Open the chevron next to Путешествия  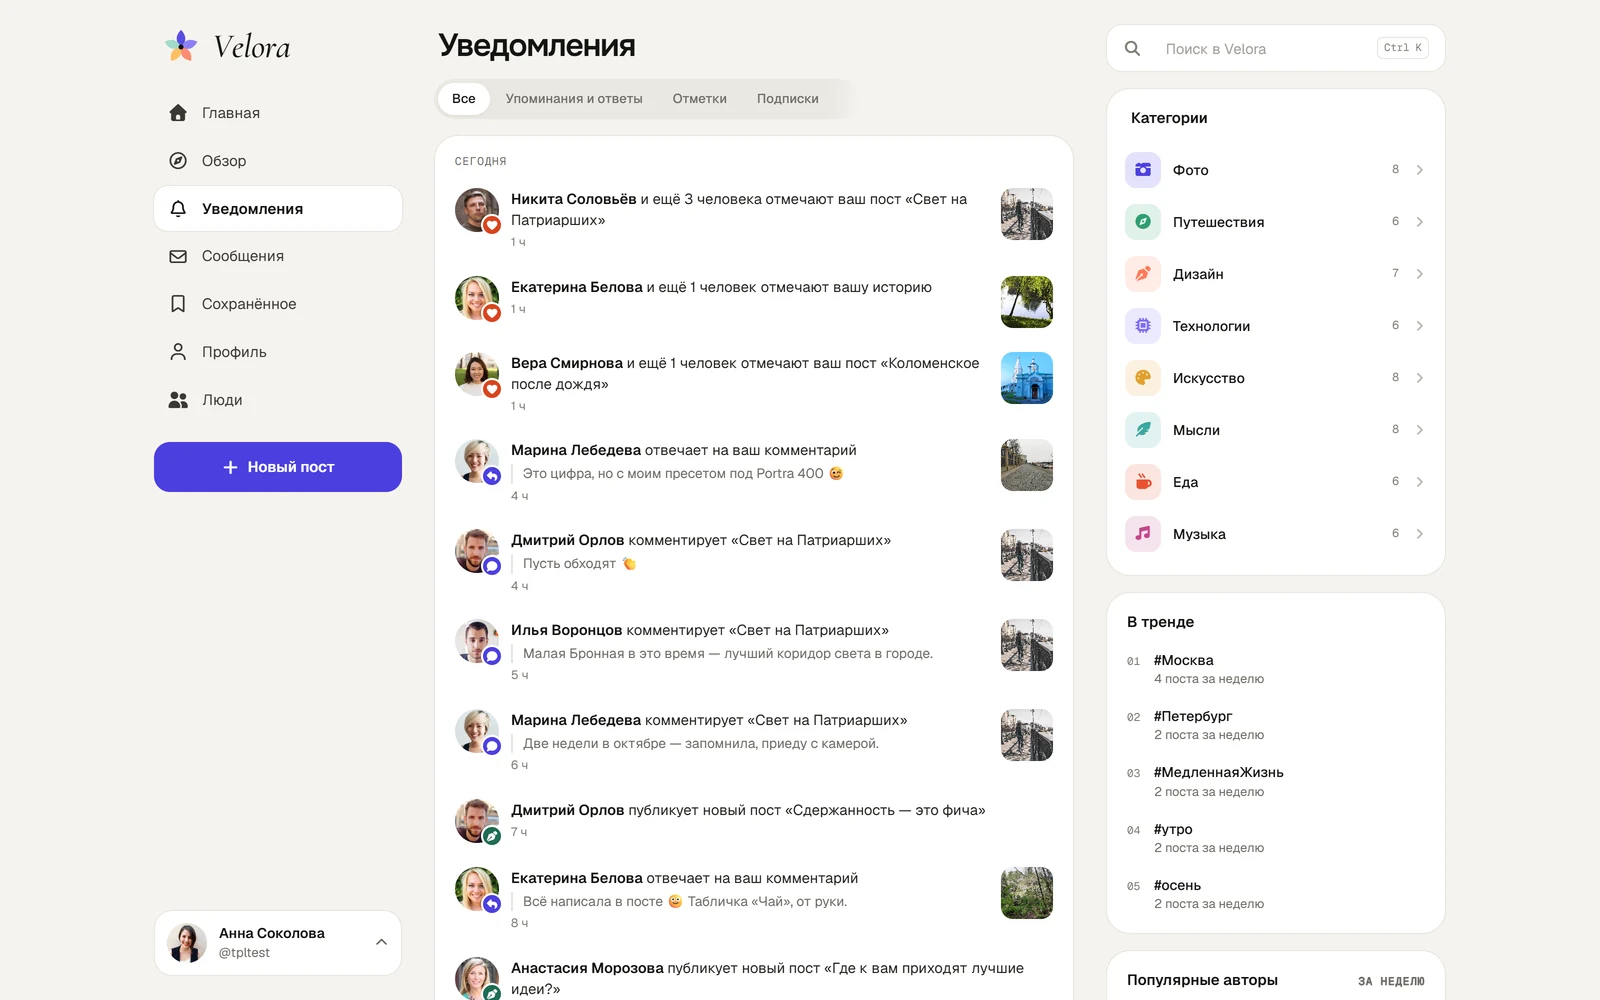(1419, 222)
